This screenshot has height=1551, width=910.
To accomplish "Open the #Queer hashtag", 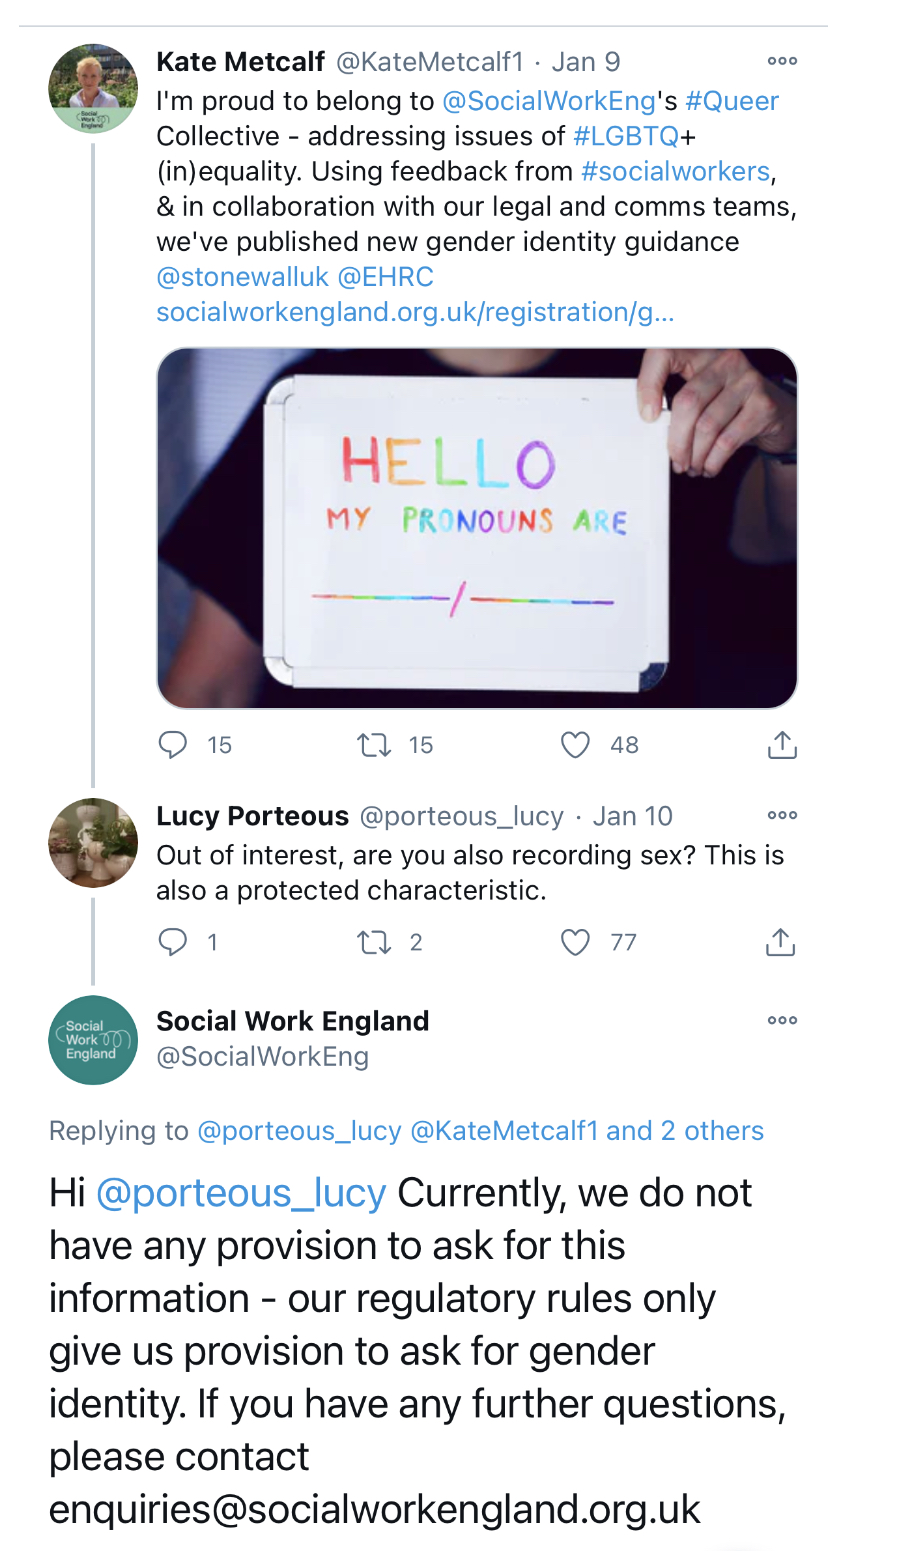I will click(732, 101).
